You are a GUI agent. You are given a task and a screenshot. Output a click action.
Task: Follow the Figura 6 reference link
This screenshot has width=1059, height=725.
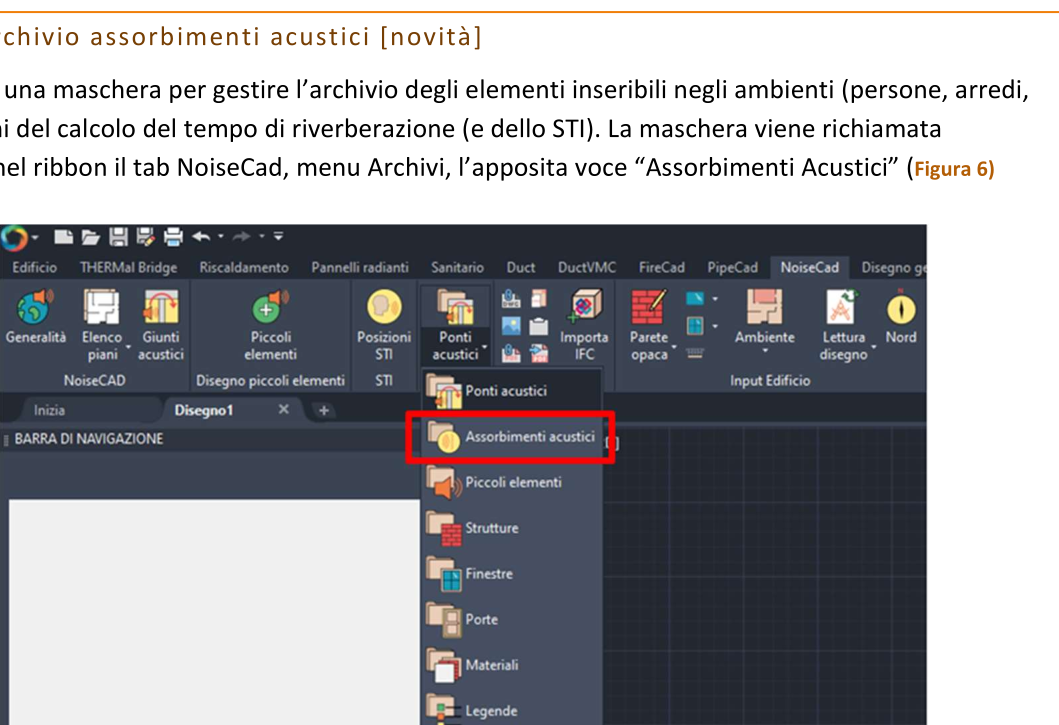click(954, 168)
